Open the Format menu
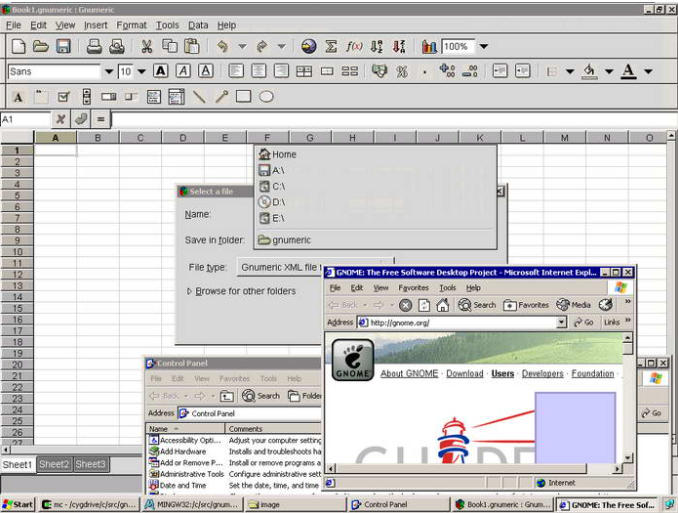The image size is (678, 513). 131,25
